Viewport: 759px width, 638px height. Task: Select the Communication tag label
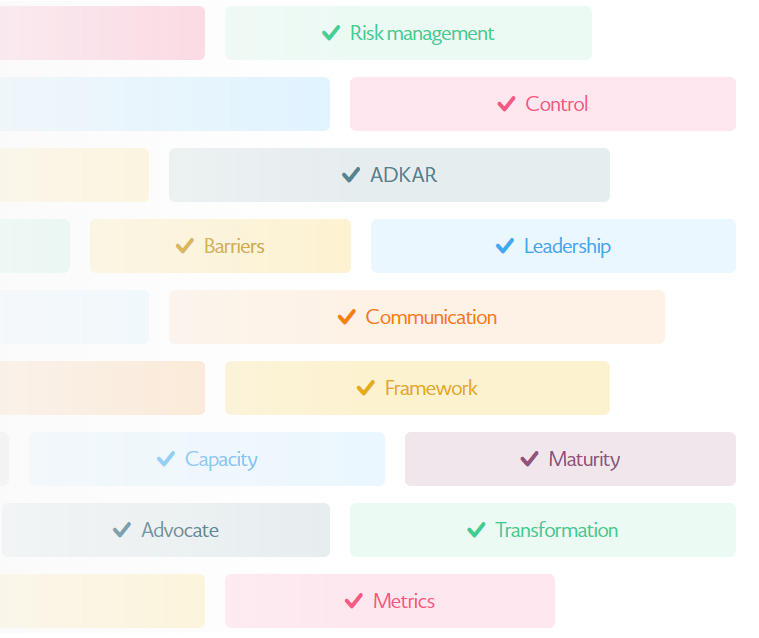[431, 317]
